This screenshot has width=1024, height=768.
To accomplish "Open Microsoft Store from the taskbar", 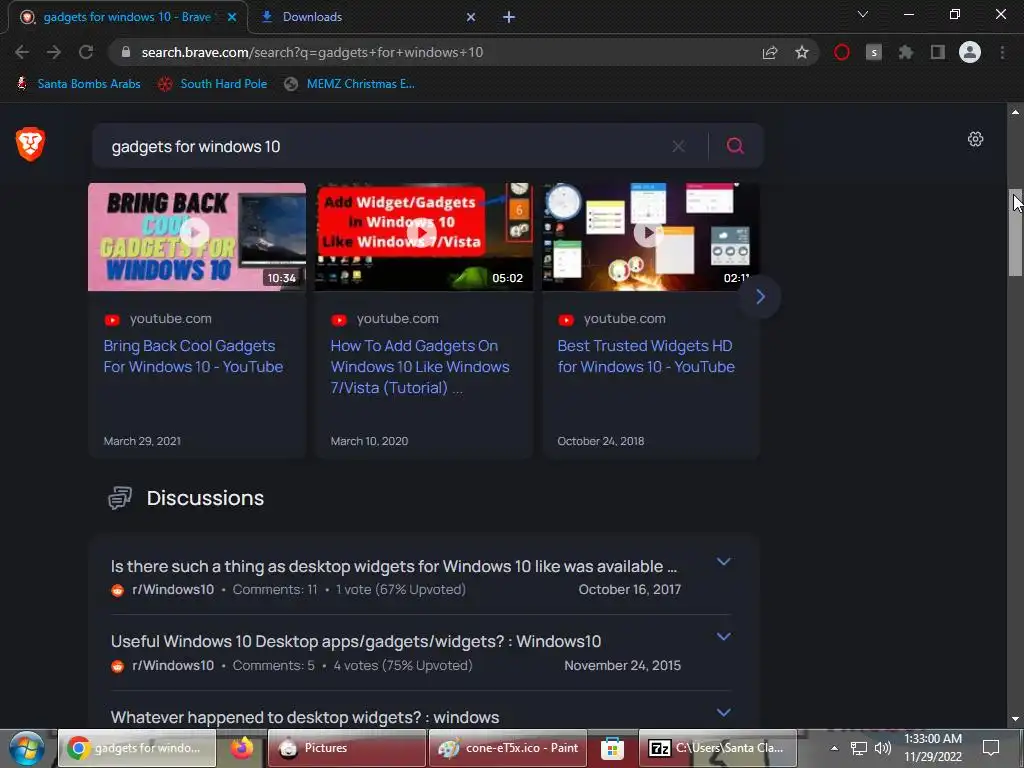I will (x=612, y=748).
